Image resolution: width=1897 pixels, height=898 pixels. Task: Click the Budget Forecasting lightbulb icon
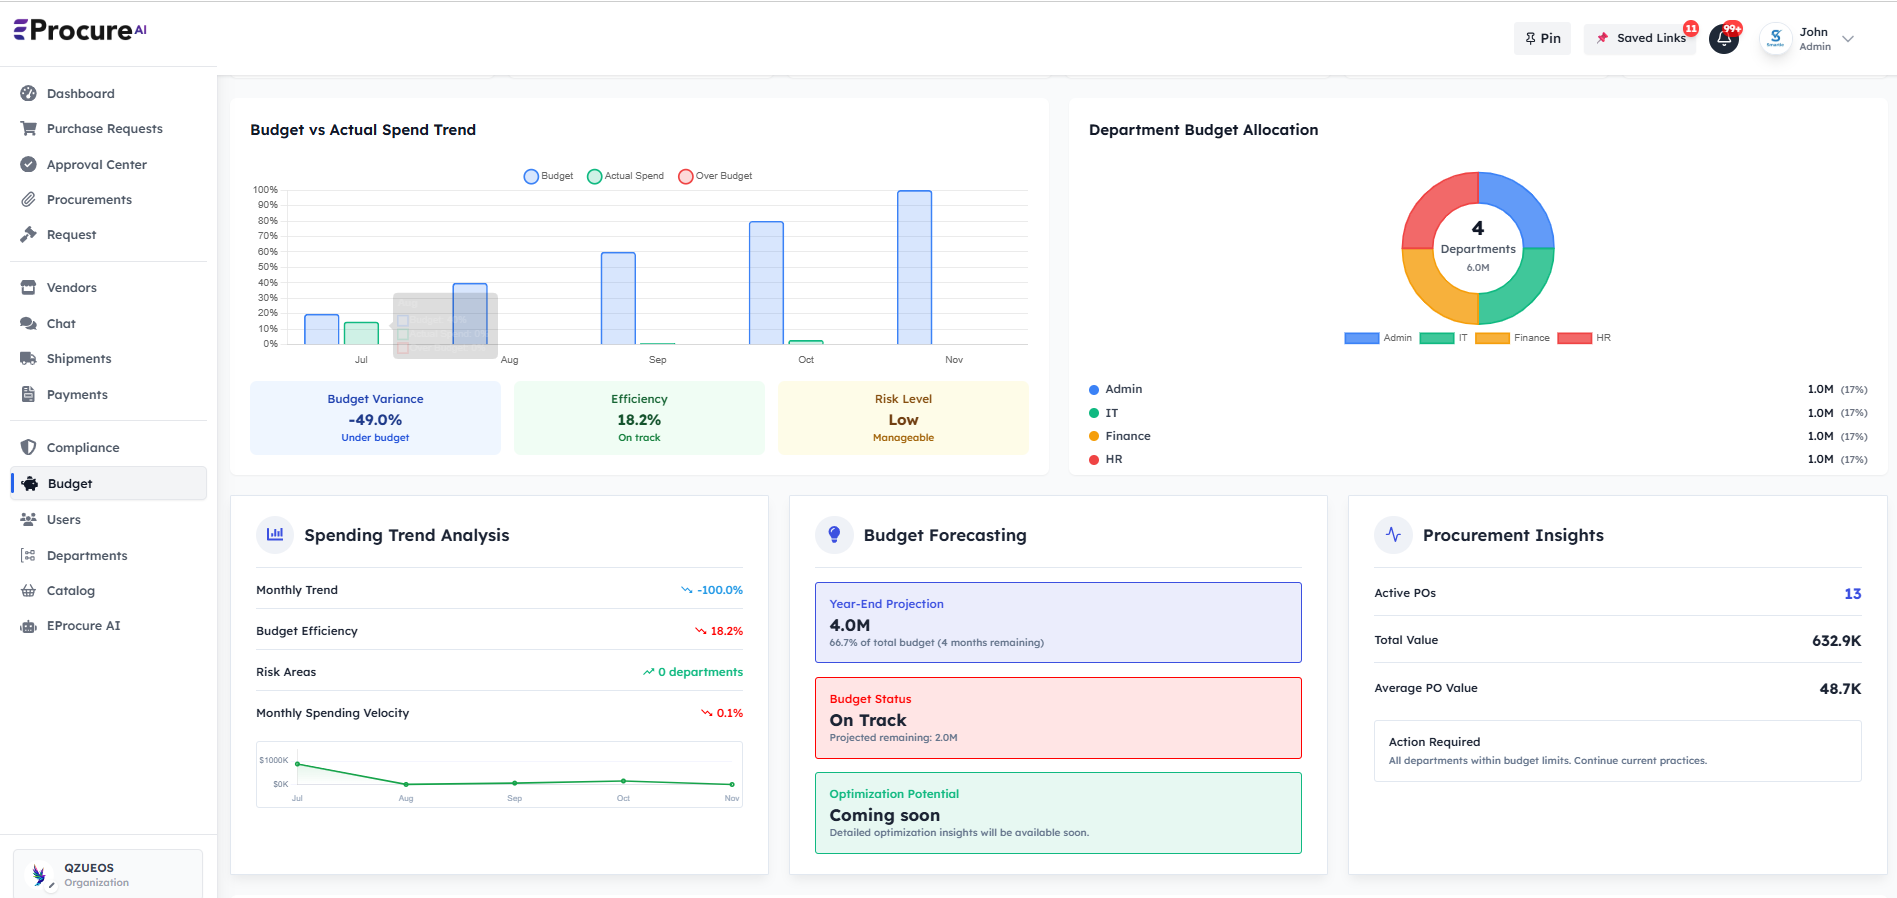click(834, 535)
